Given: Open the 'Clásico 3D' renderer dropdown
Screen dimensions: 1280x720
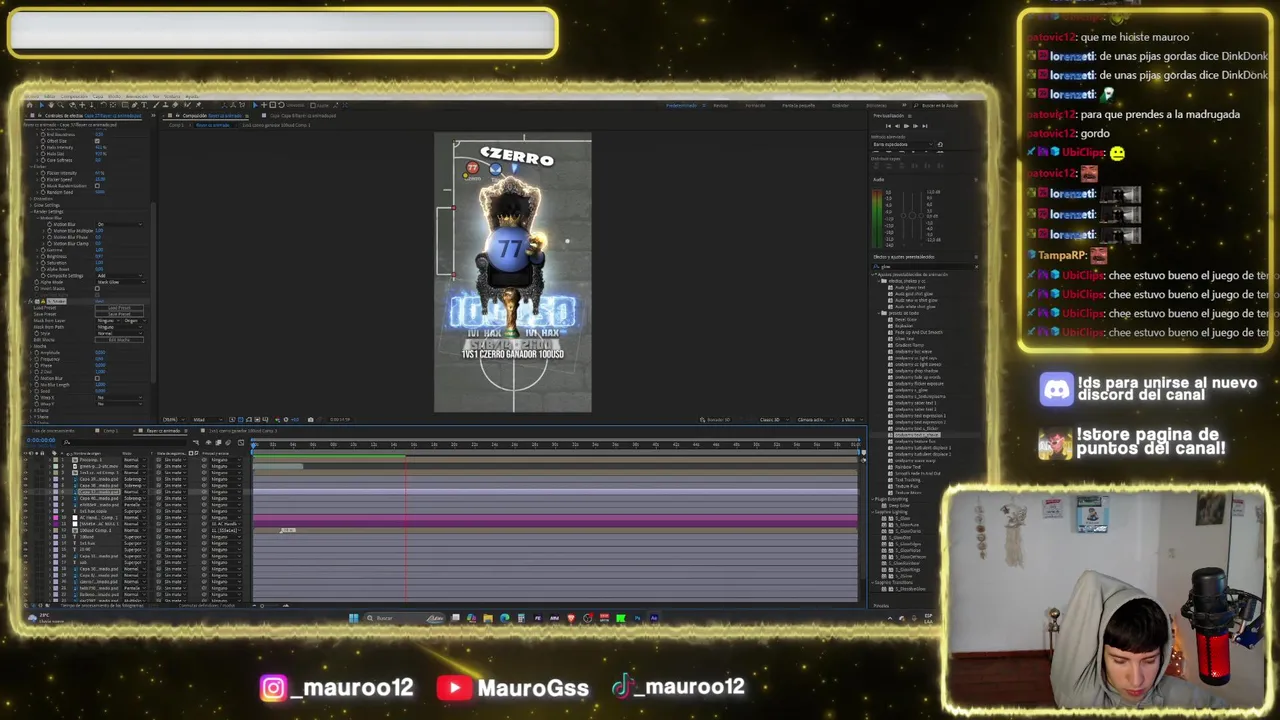Looking at the screenshot, I should tap(774, 420).
